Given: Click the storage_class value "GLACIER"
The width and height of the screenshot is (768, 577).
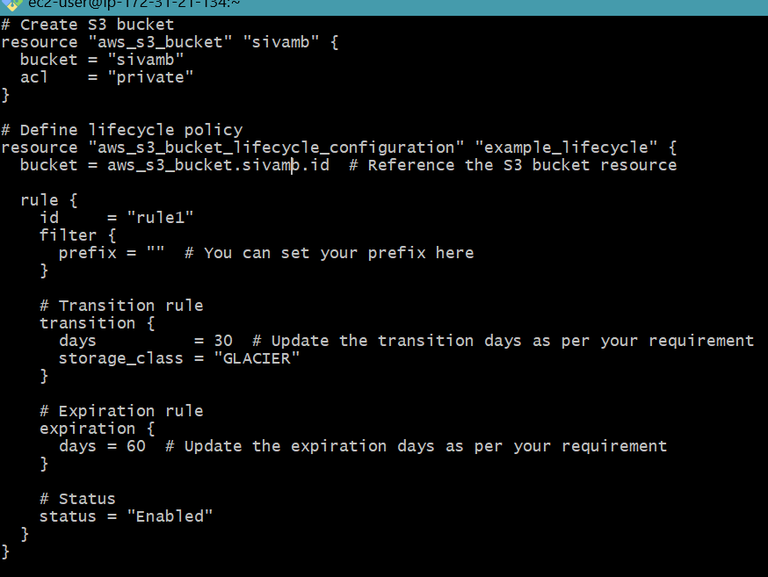Looking at the screenshot, I should [257, 359].
